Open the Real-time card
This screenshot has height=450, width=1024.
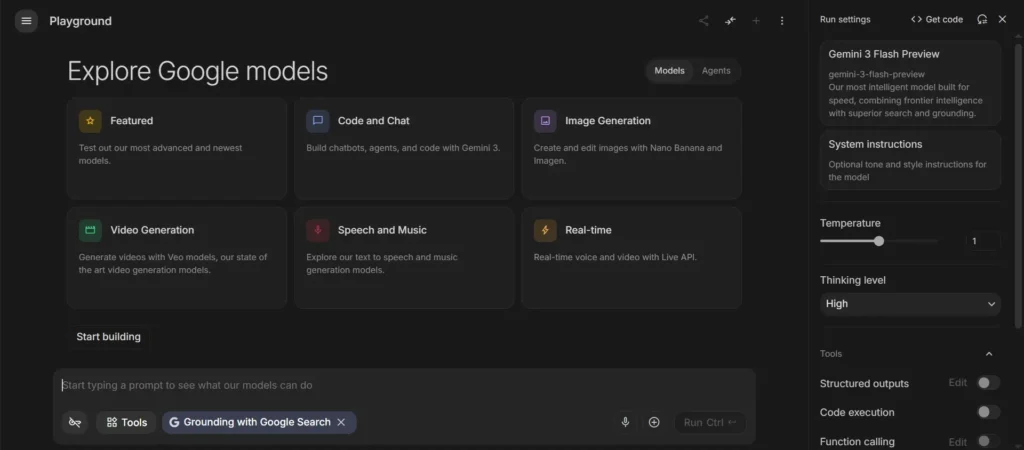click(x=631, y=257)
